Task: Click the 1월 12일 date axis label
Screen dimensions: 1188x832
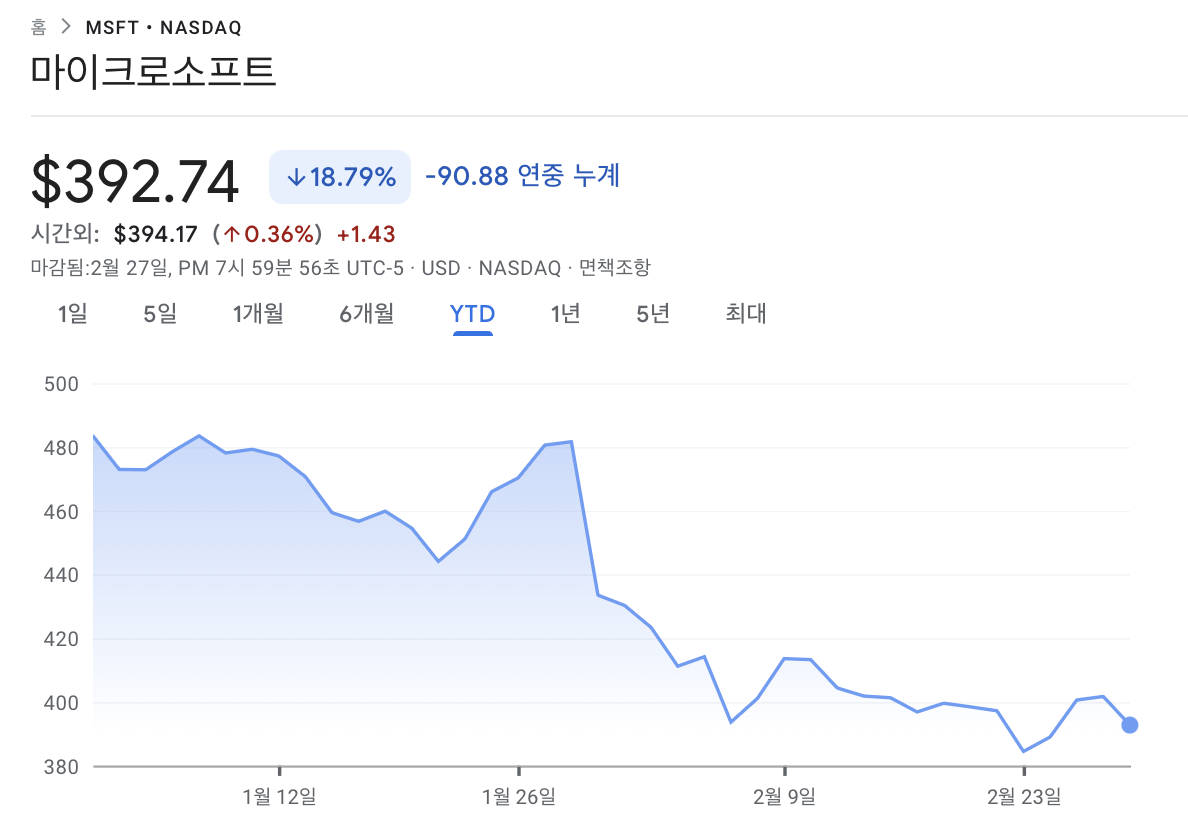Action: point(279,797)
